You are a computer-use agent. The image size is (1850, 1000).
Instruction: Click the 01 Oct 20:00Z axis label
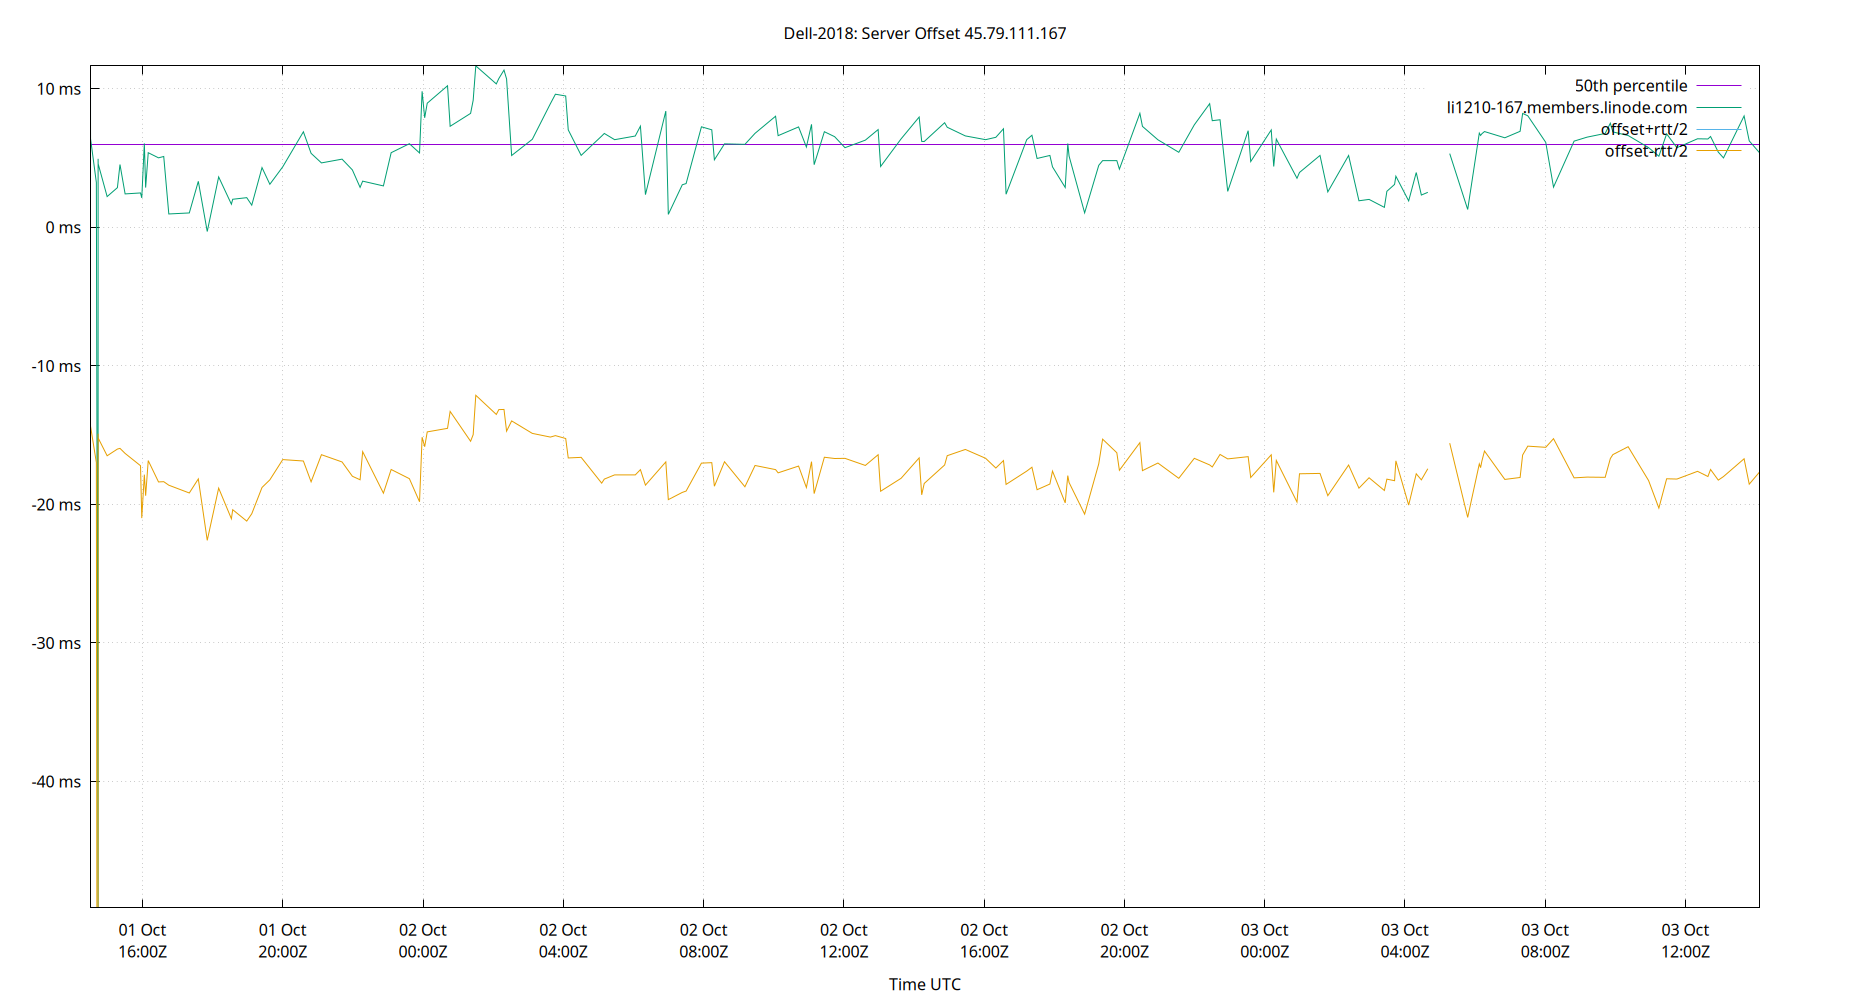point(282,941)
